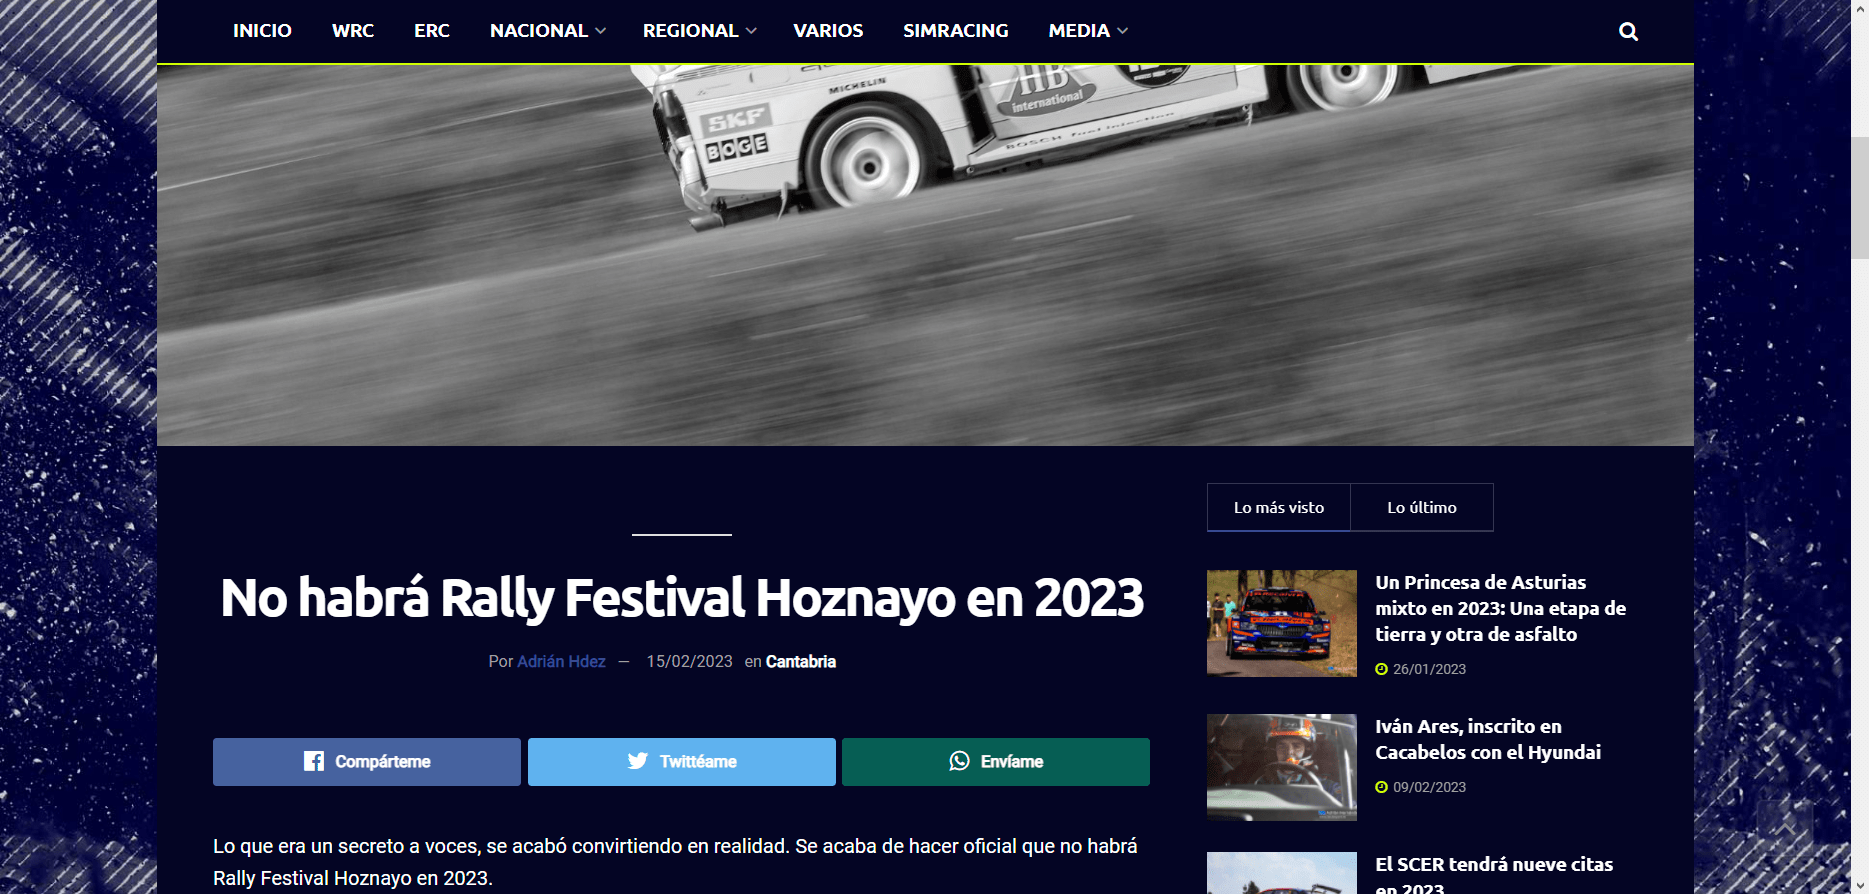Expand the REGIONAL menu chevron
The image size is (1869, 894).
[751, 31]
